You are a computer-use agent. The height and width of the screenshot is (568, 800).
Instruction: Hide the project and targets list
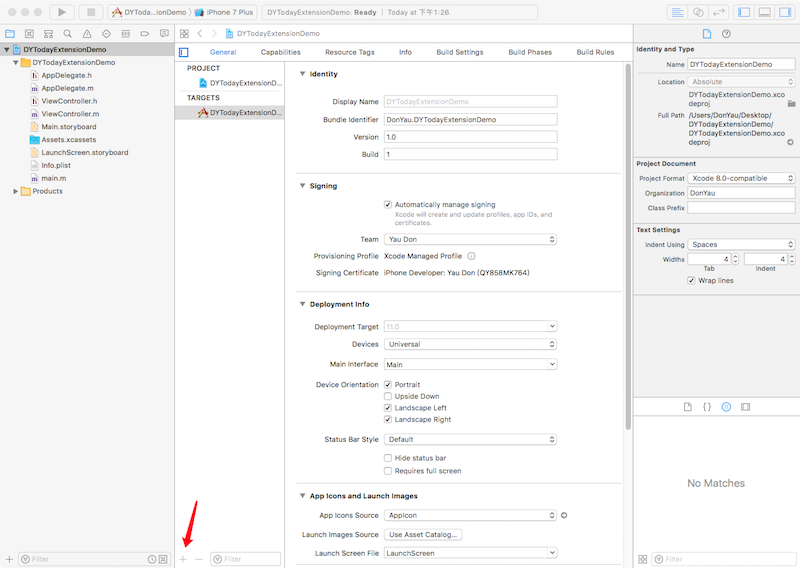pos(184,52)
